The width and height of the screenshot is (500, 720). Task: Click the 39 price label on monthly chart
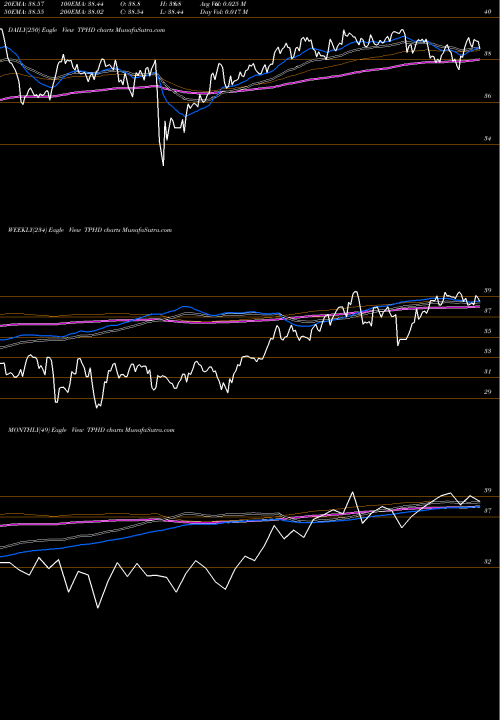coord(488,490)
